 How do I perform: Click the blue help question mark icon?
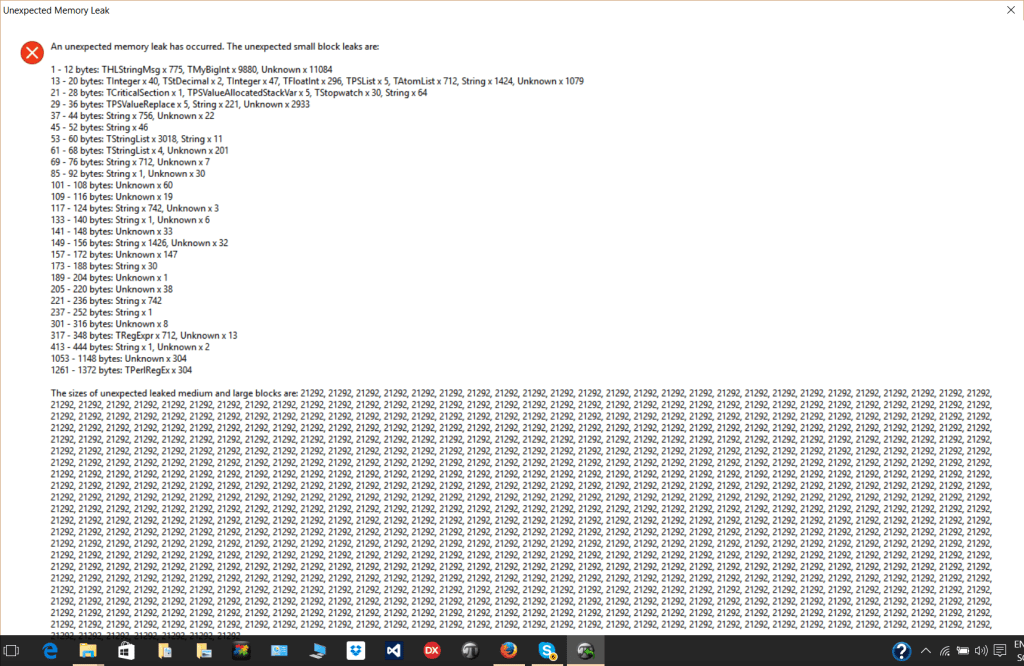click(x=901, y=651)
